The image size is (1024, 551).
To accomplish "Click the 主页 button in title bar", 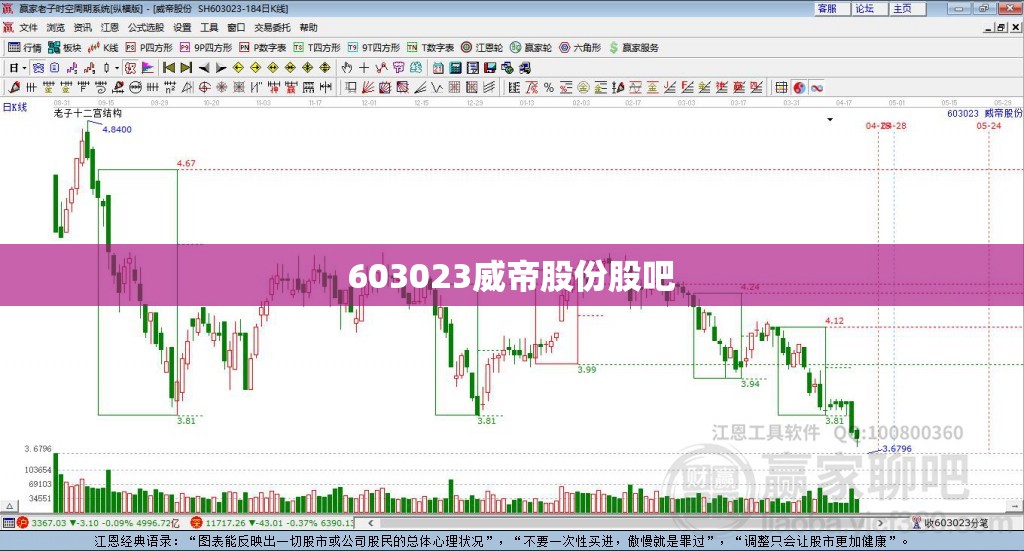I will [x=906, y=8].
